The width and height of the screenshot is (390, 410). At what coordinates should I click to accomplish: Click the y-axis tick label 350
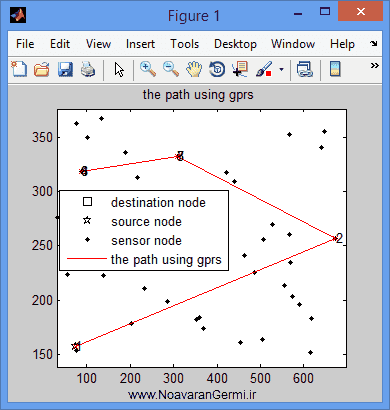[42, 137]
